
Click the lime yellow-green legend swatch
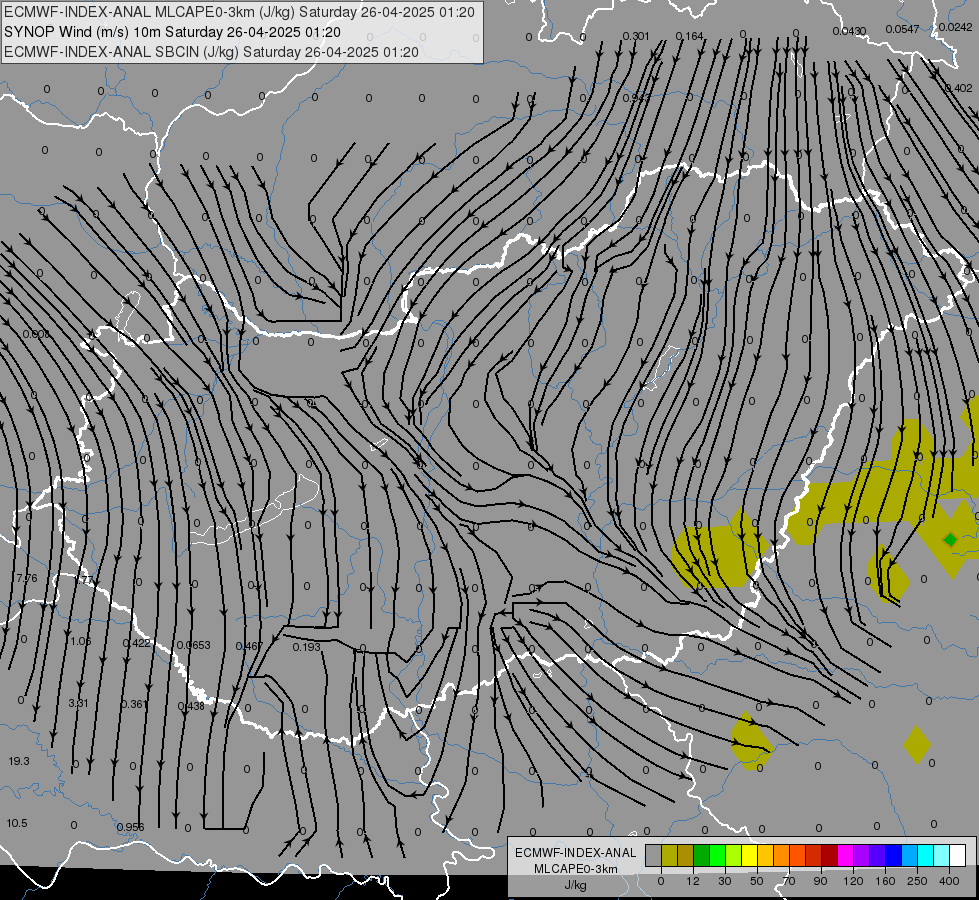(734, 855)
